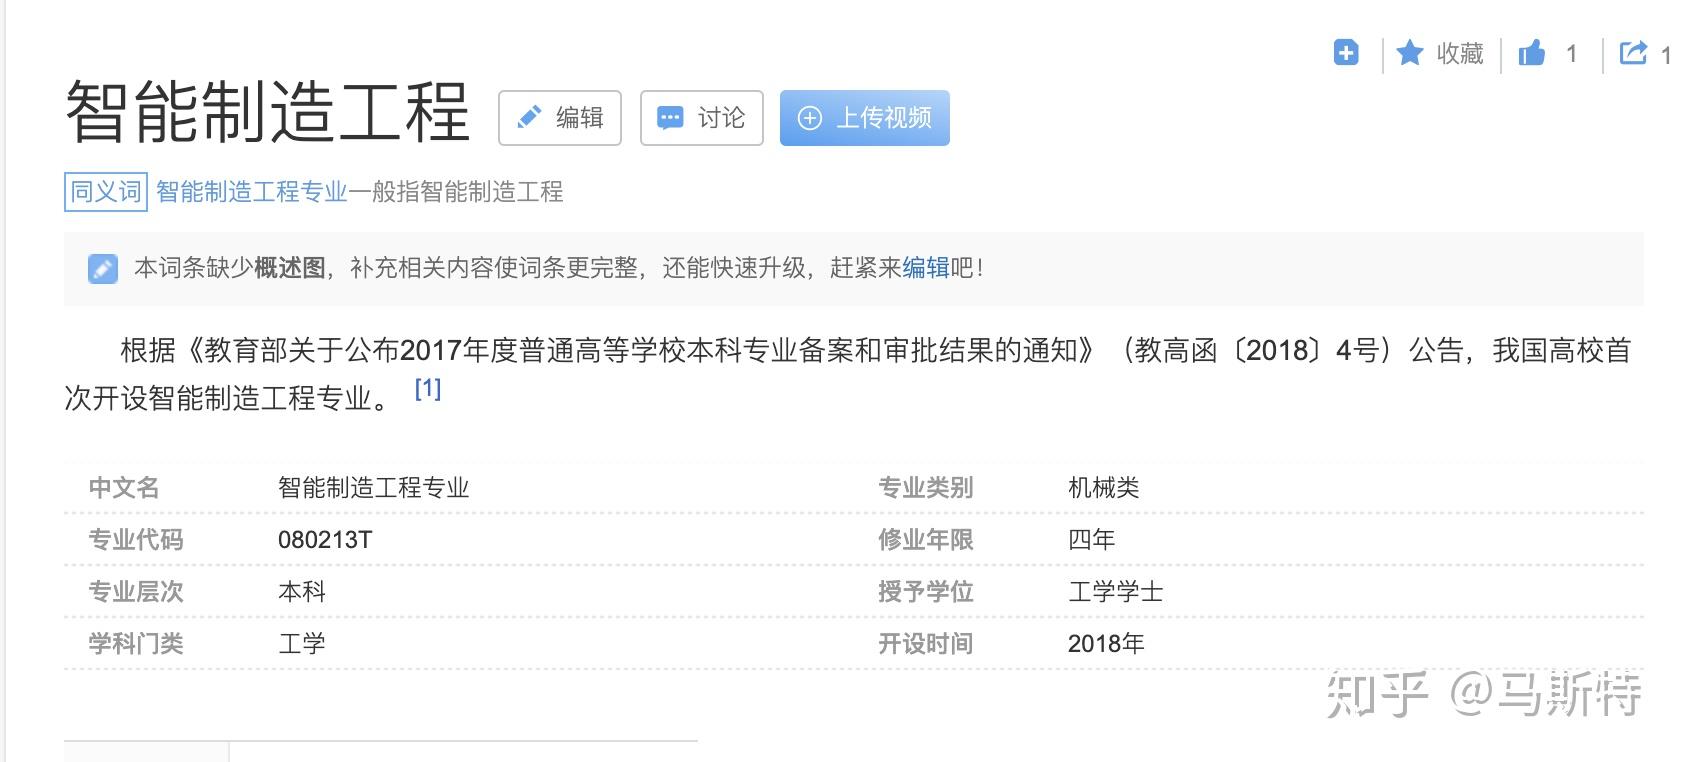Open the 智能制造工程专业 synonym link
1684x762 pixels.
(252, 191)
